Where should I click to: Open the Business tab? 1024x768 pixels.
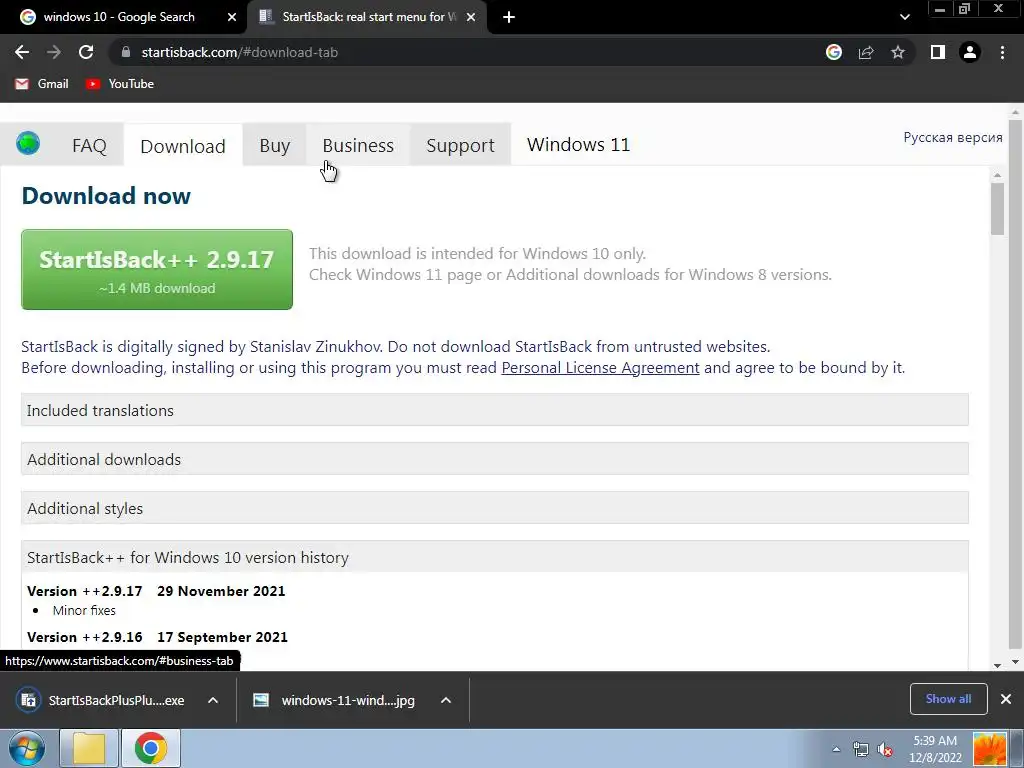(358, 145)
